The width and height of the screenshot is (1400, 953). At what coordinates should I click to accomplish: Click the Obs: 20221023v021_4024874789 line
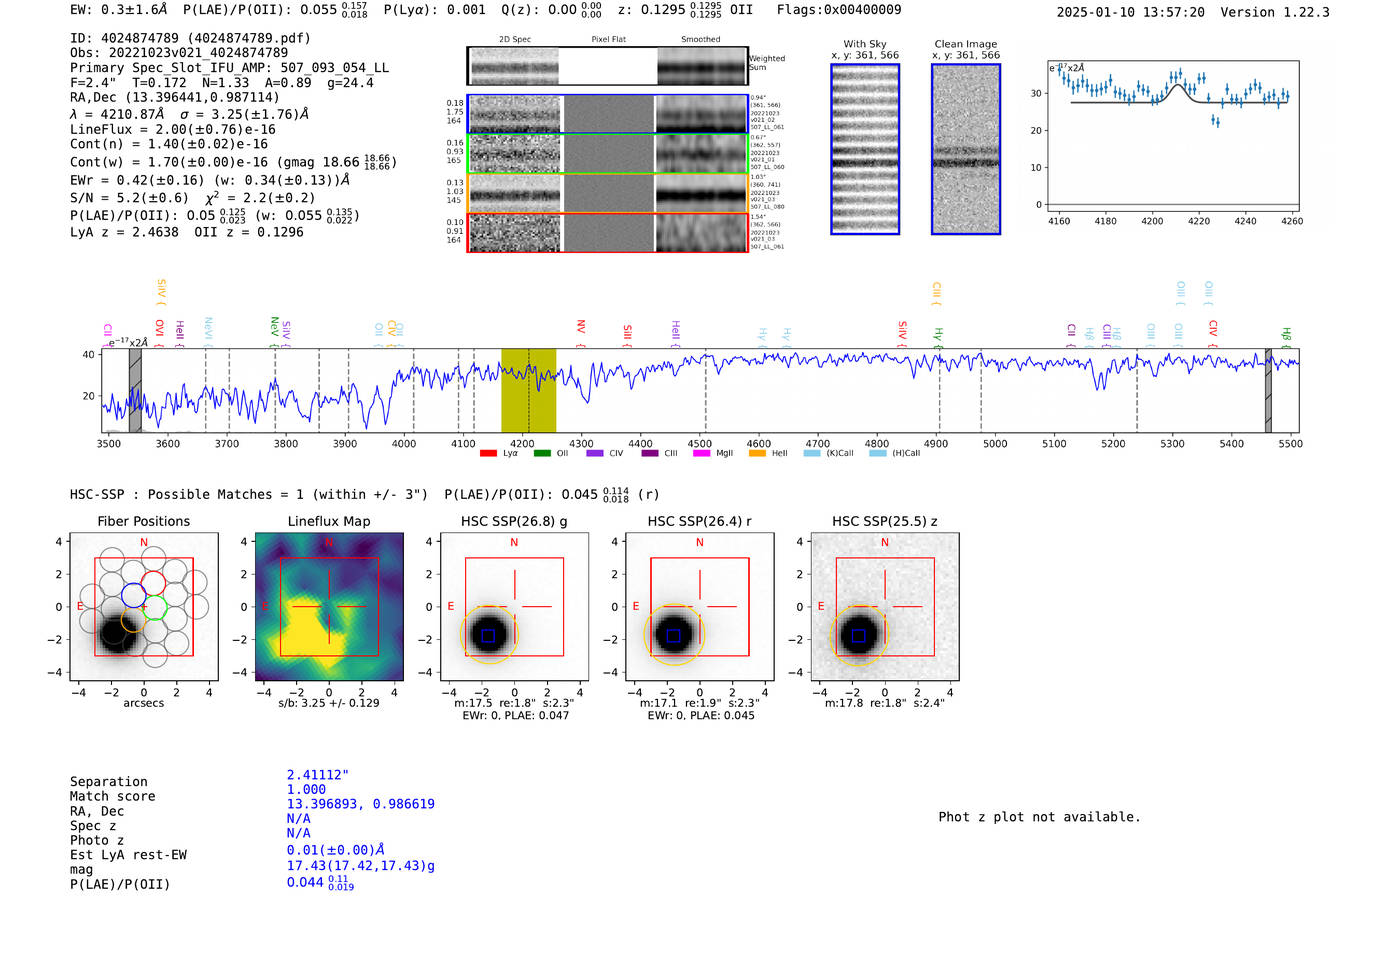point(179,53)
